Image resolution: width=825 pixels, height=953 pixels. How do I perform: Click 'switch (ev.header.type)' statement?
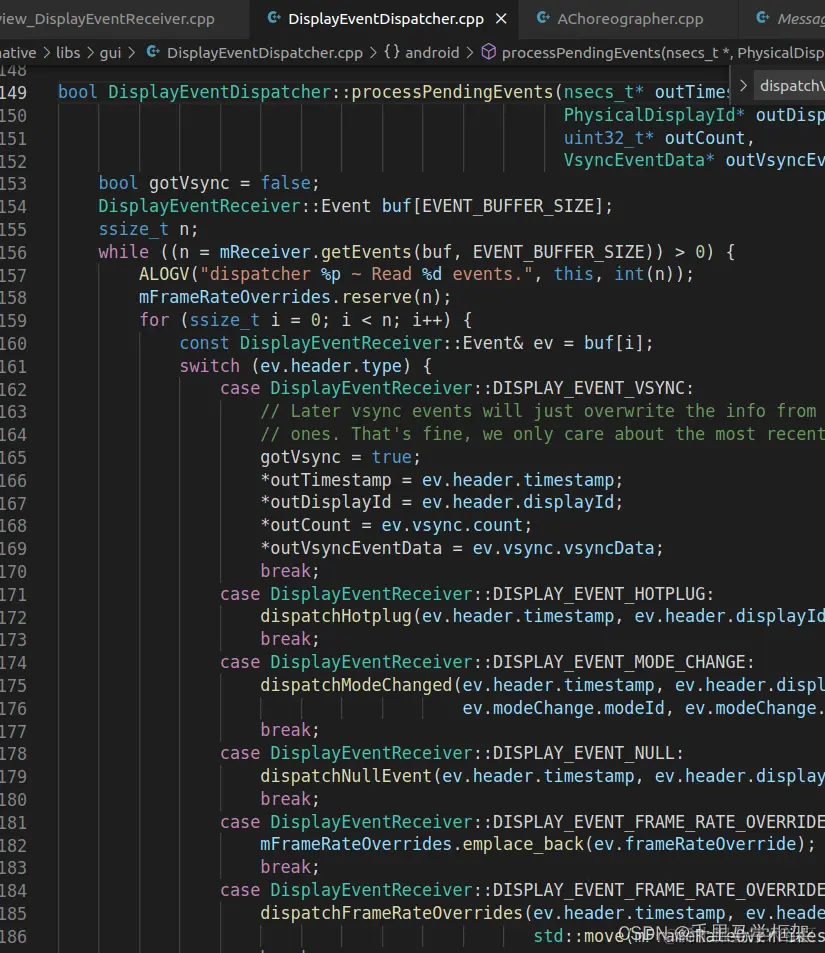pos(305,366)
